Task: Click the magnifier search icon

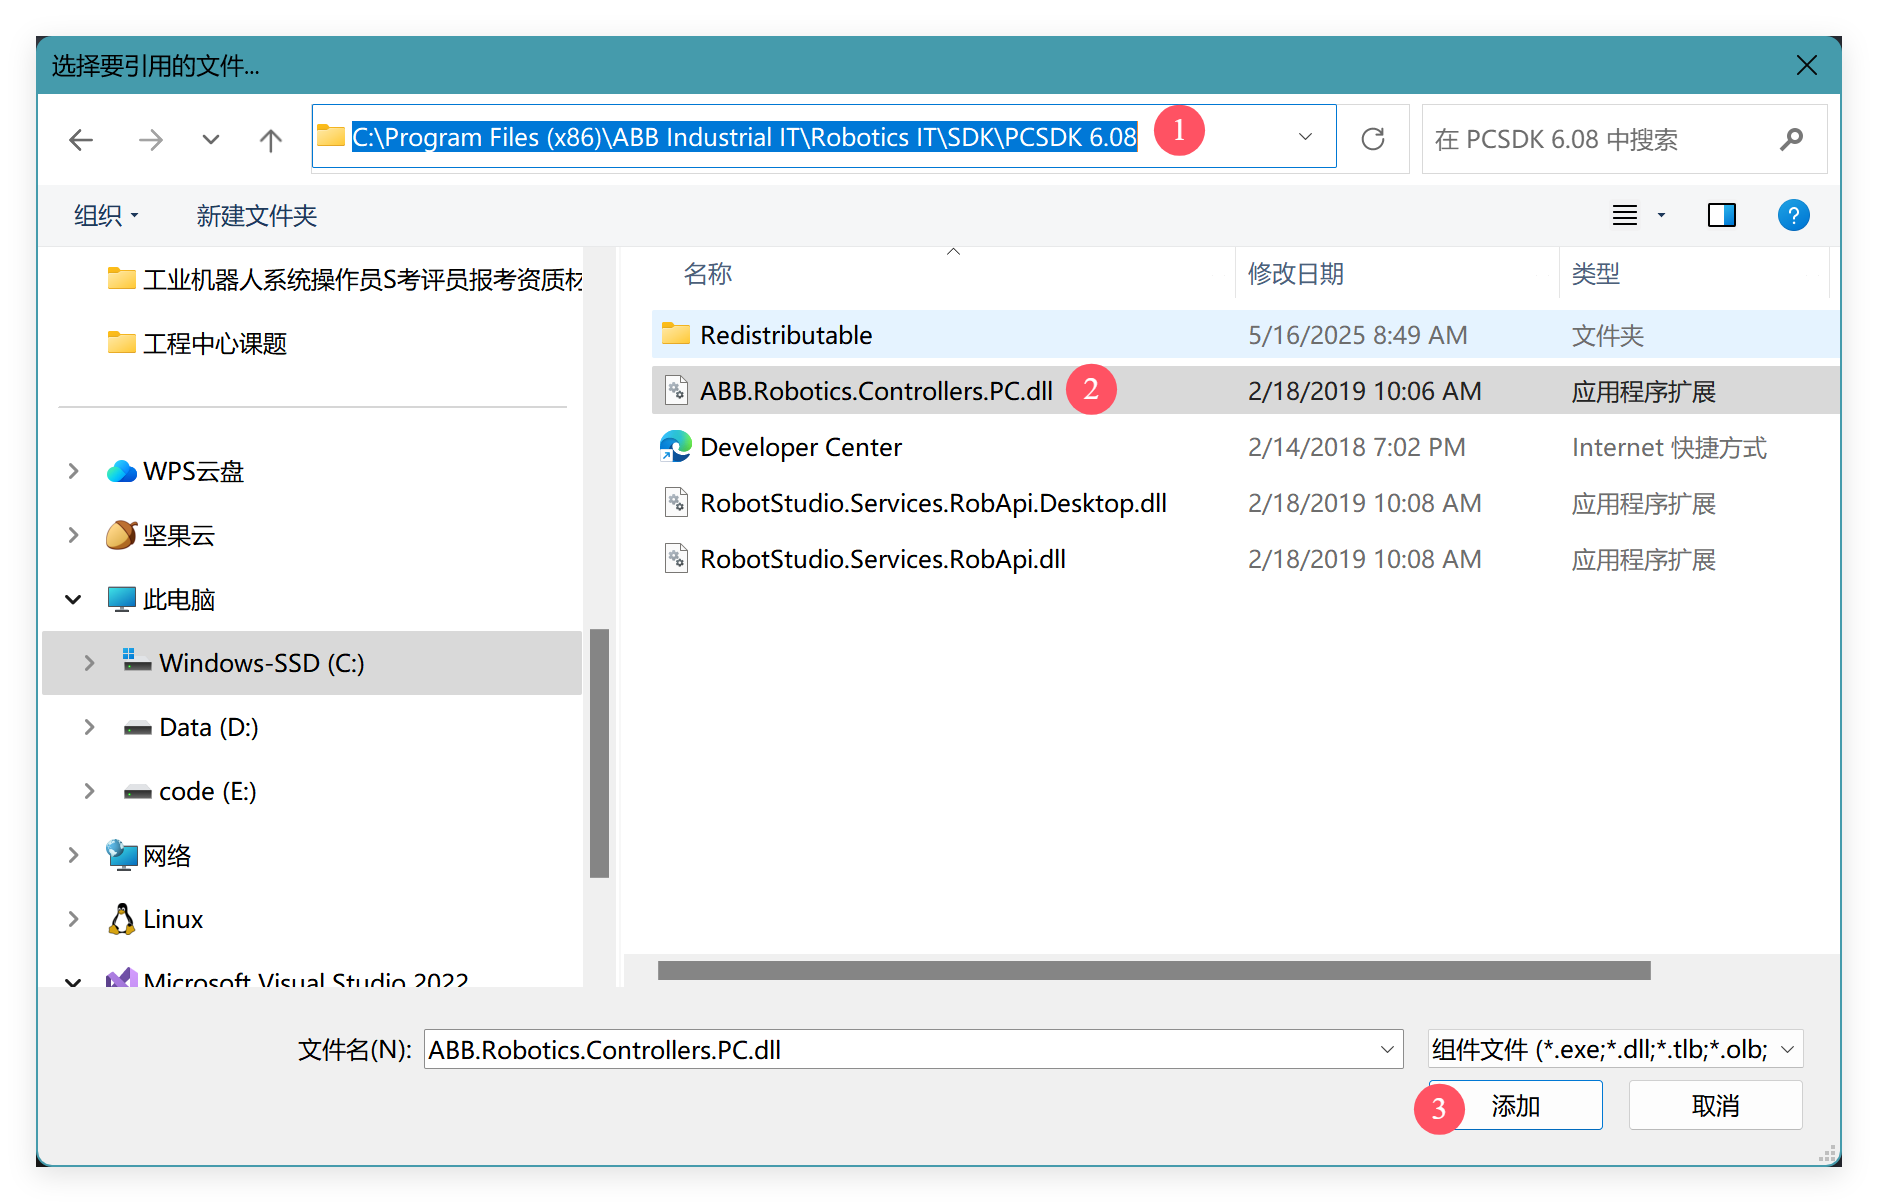Action: 1791,139
